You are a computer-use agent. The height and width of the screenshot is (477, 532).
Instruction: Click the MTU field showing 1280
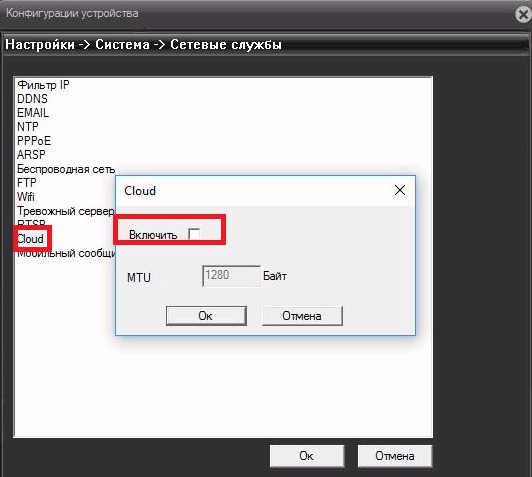click(x=231, y=276)
